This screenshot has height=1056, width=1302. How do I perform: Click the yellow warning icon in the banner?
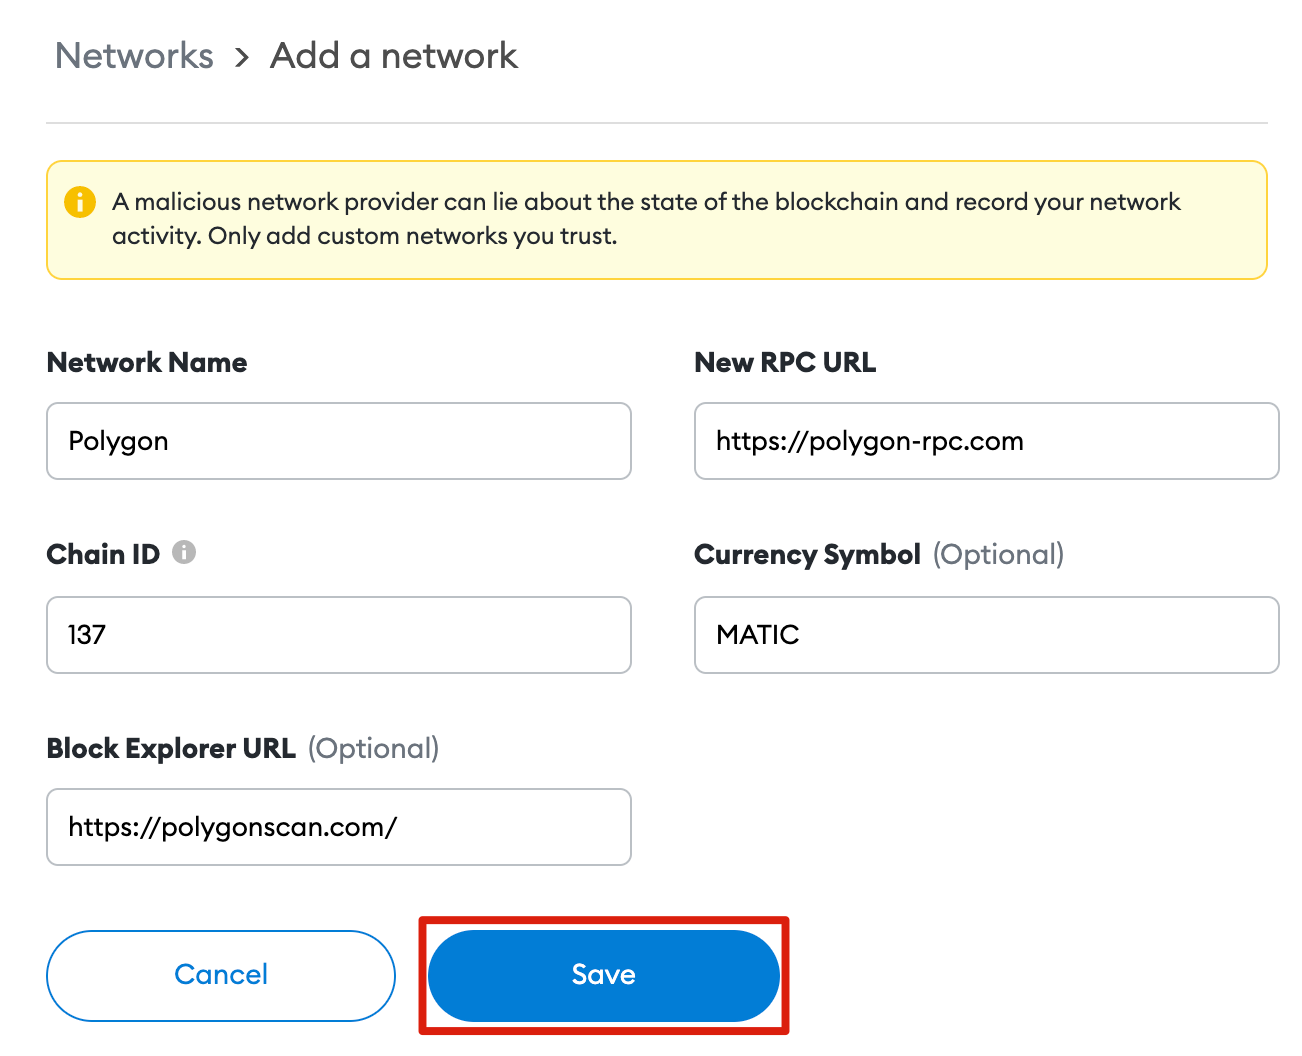[80, 202]
